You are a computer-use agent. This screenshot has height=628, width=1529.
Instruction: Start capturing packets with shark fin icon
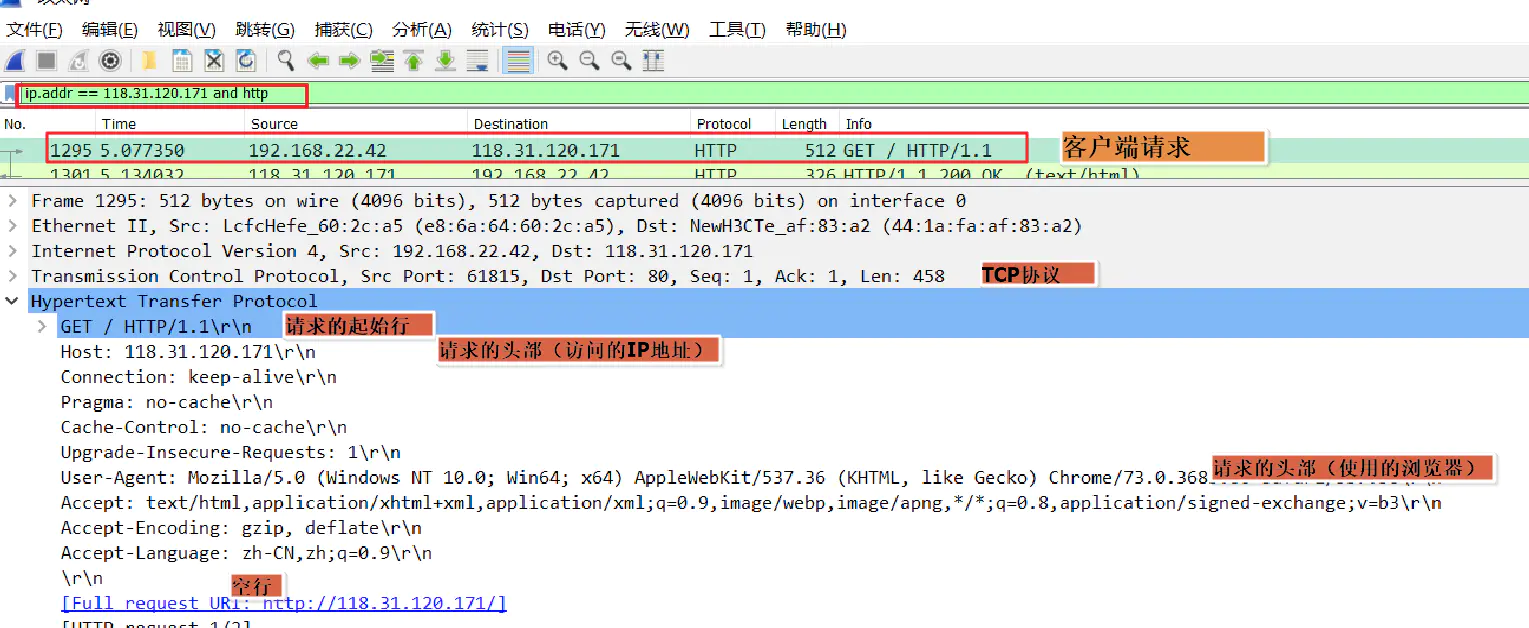(16, 61)
